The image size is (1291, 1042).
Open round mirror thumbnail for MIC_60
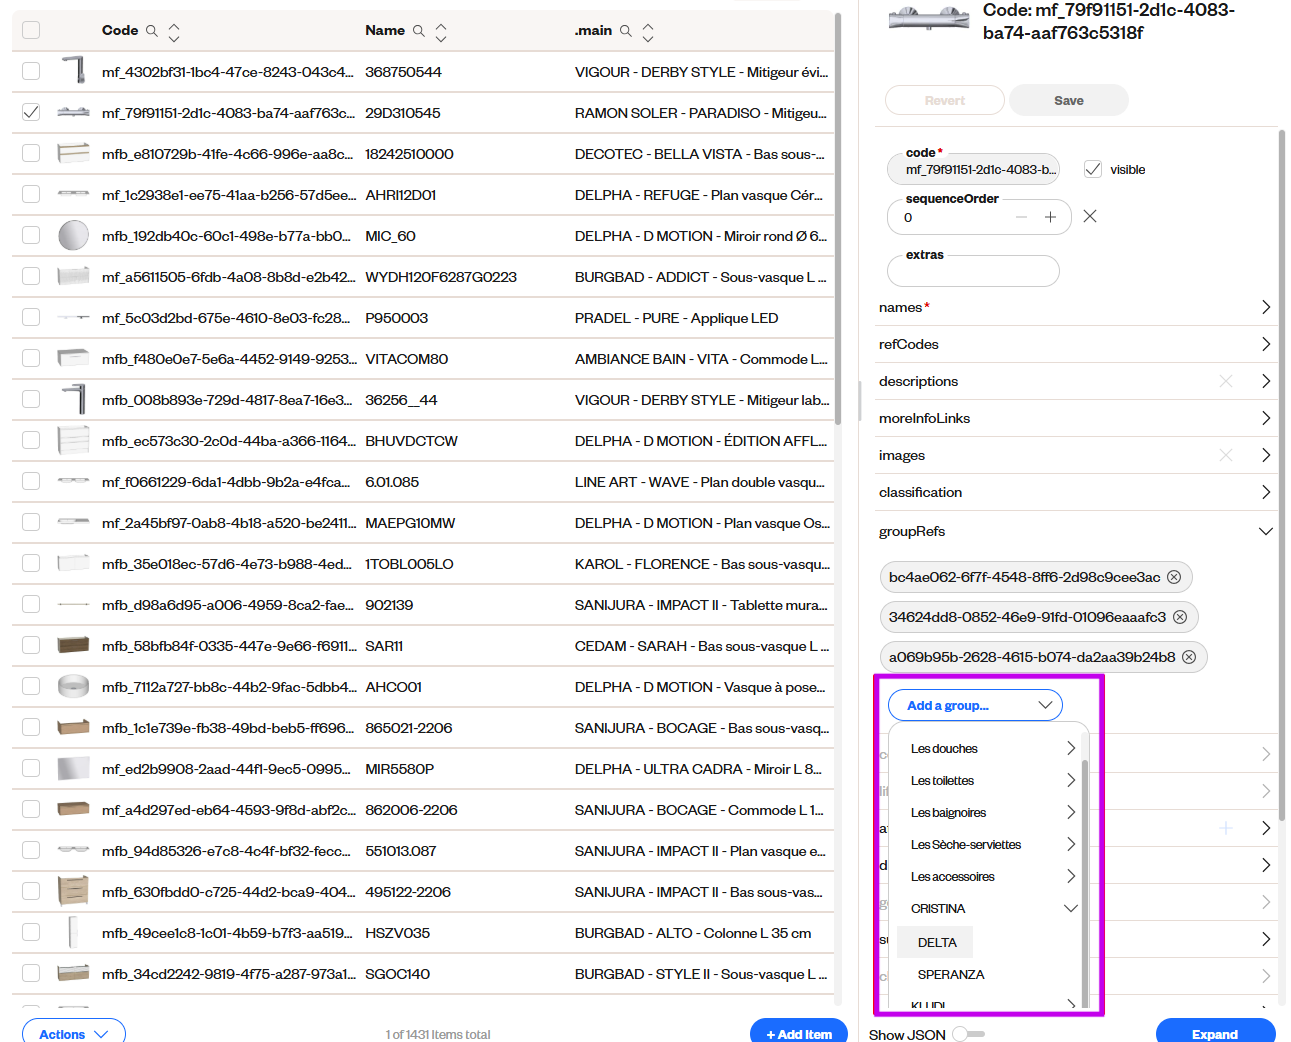coord(74,235)
